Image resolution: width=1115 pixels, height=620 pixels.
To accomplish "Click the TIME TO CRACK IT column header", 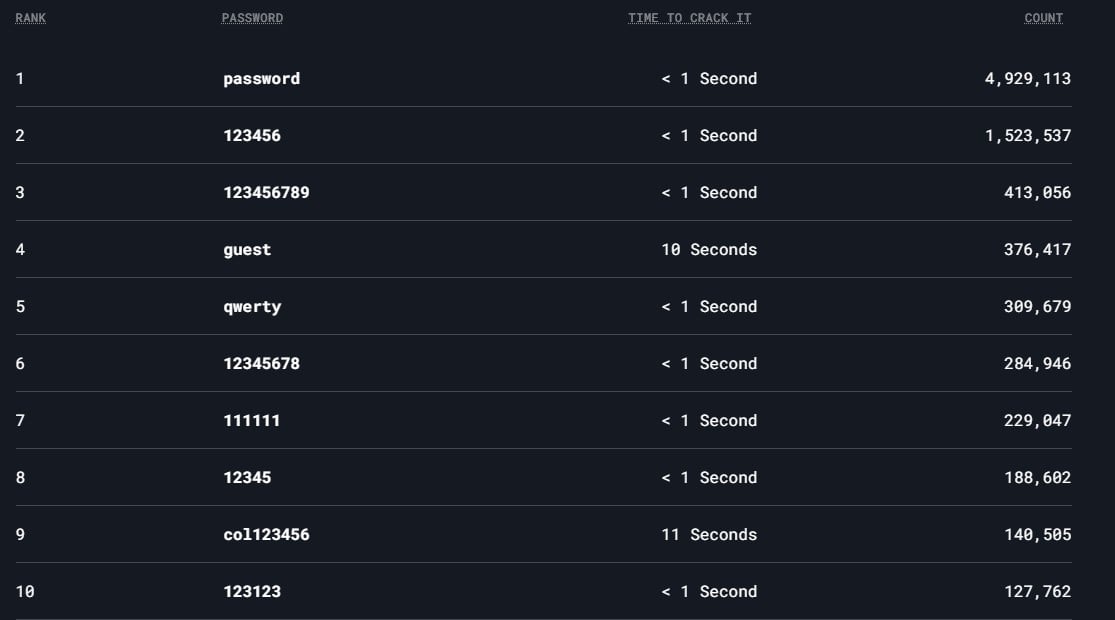I will (x=689, y=18).
